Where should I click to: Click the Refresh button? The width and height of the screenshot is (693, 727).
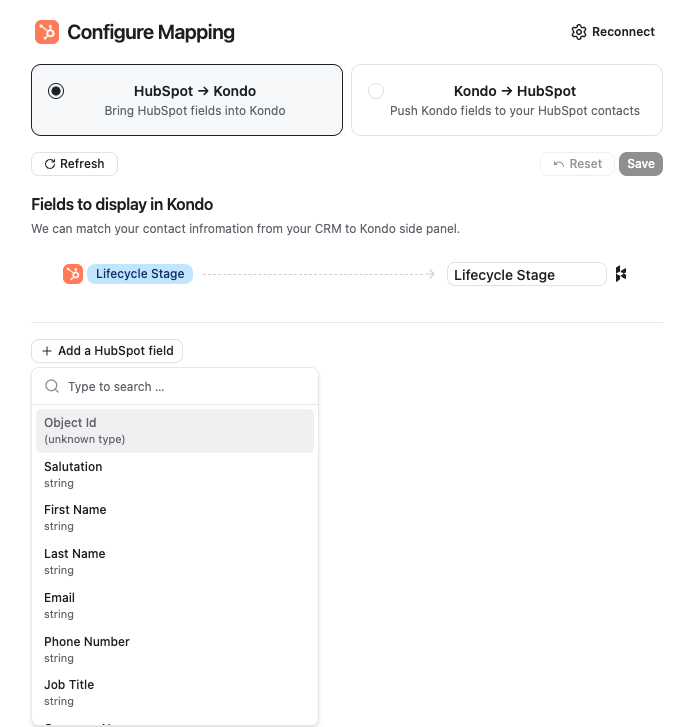coord(74,164)
